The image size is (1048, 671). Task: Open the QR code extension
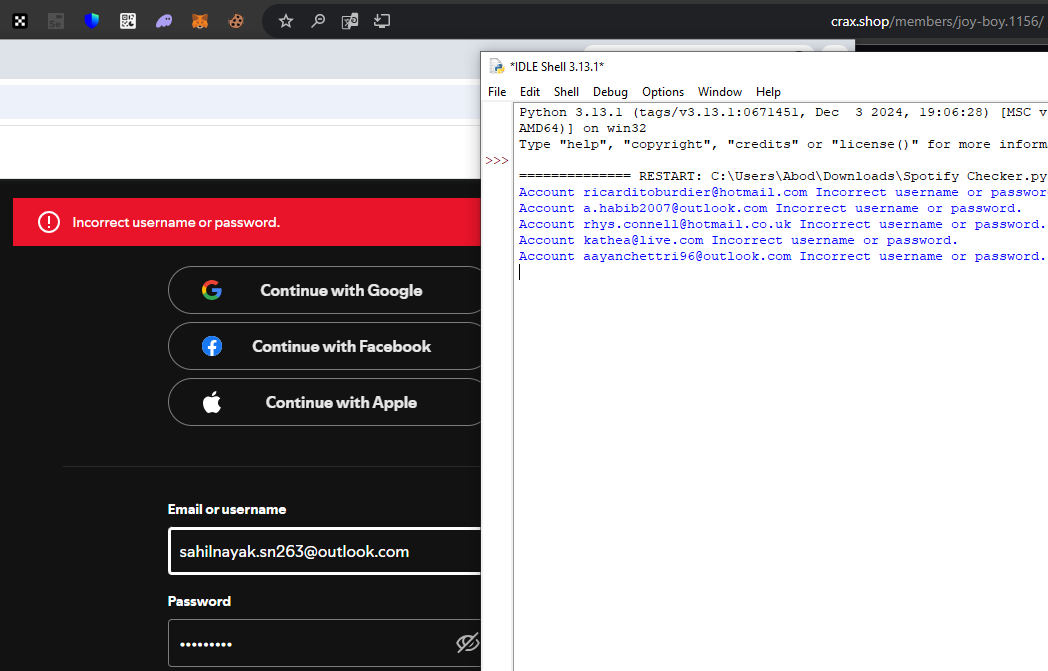(128, 20)
